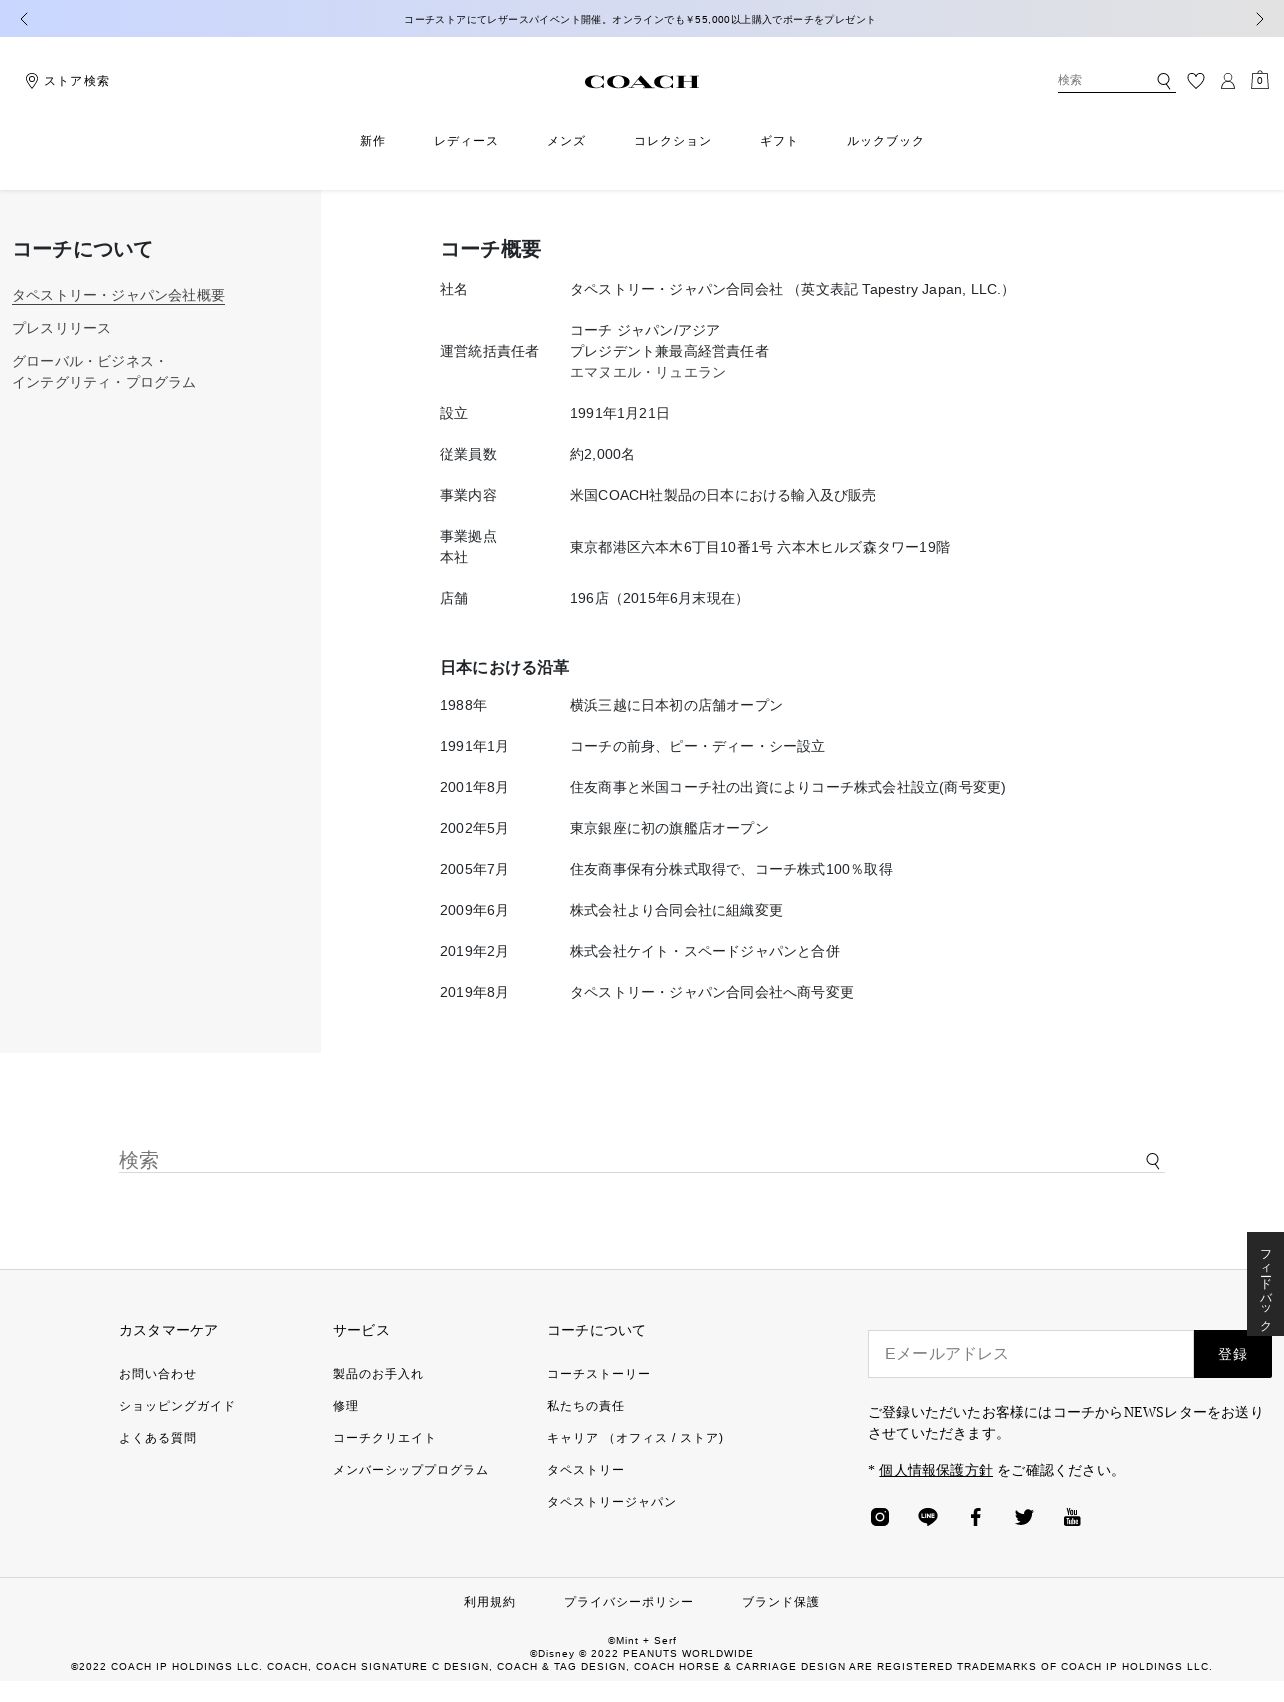1284x1702 pixels.
Task: Open the ギフト menu
Action: point(779,141)
